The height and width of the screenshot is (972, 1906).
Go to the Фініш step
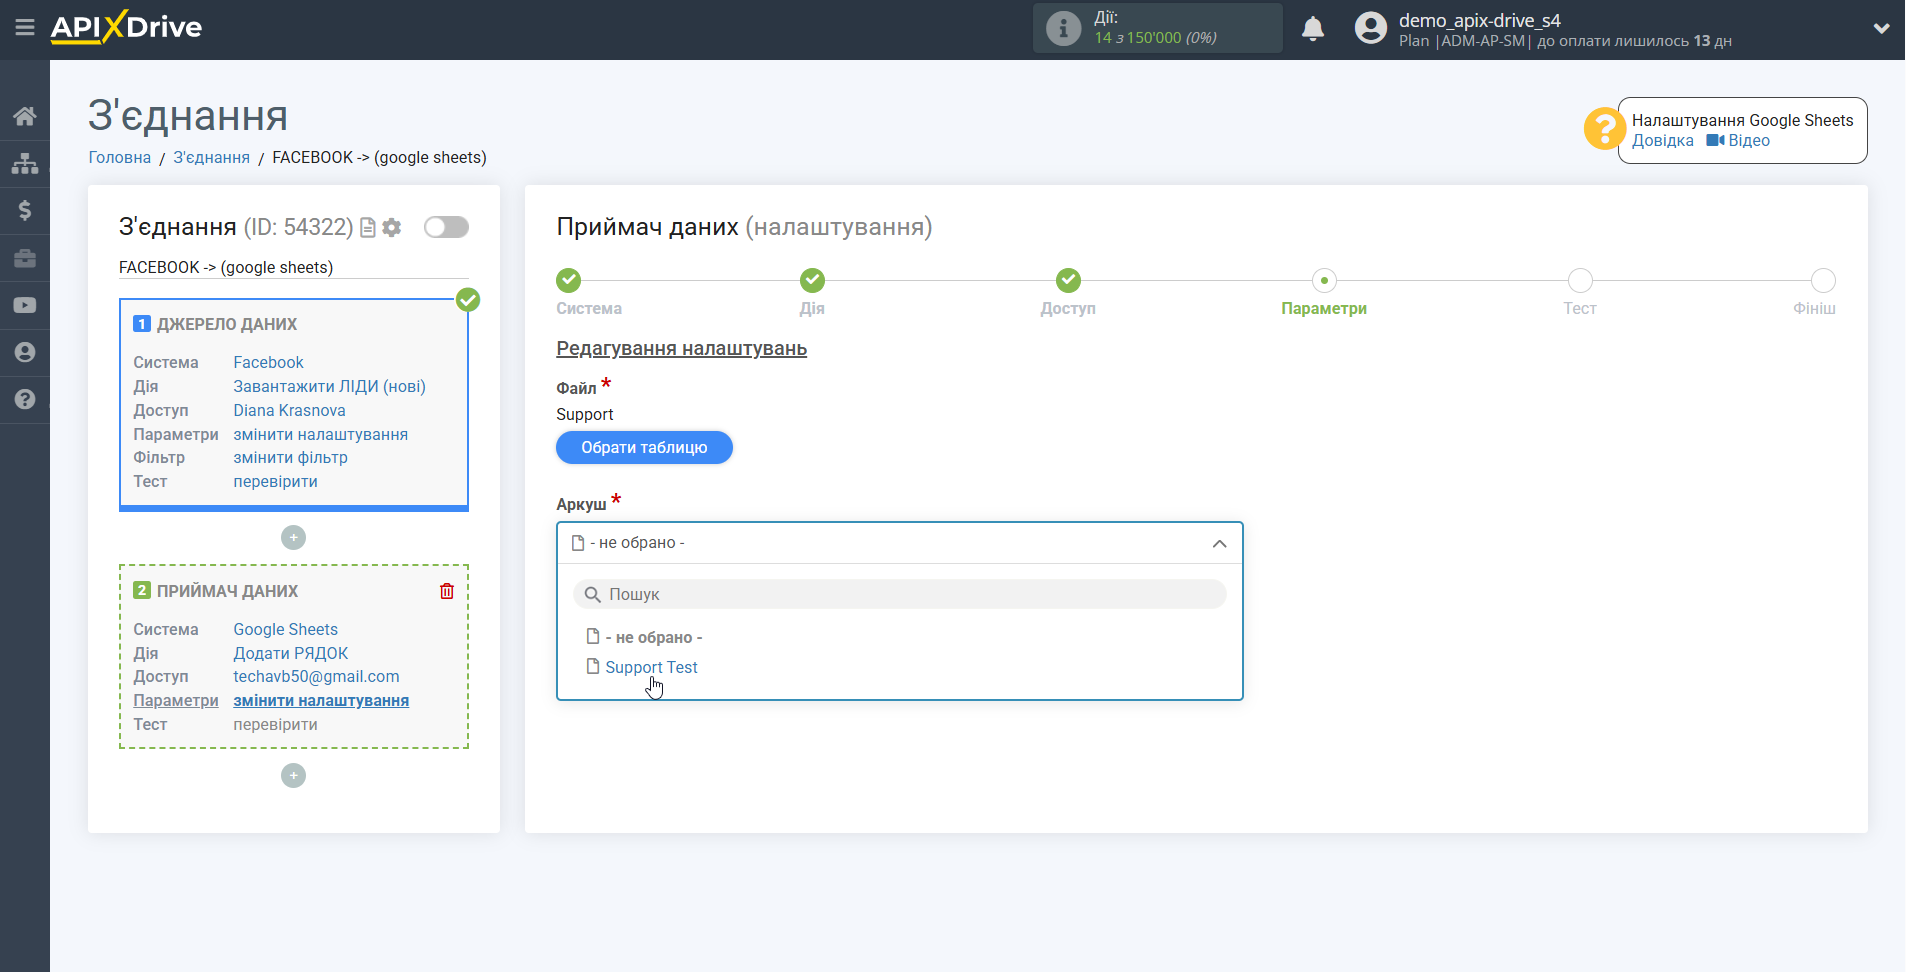tap(1823, 281)
